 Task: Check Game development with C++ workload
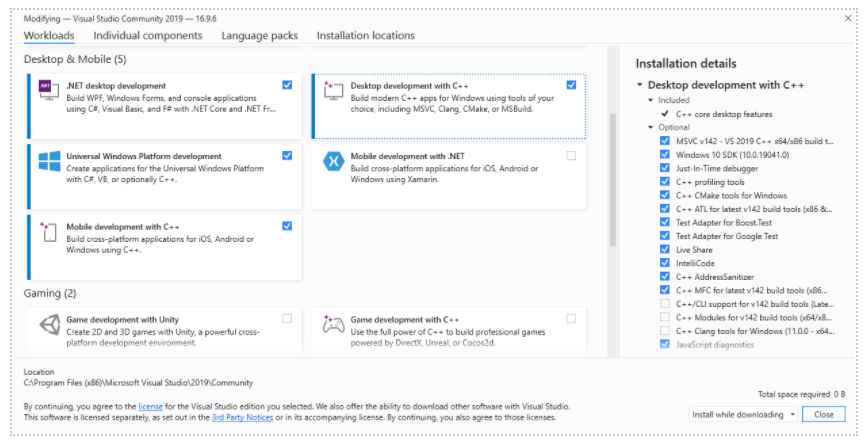click(x=571, y=319)
